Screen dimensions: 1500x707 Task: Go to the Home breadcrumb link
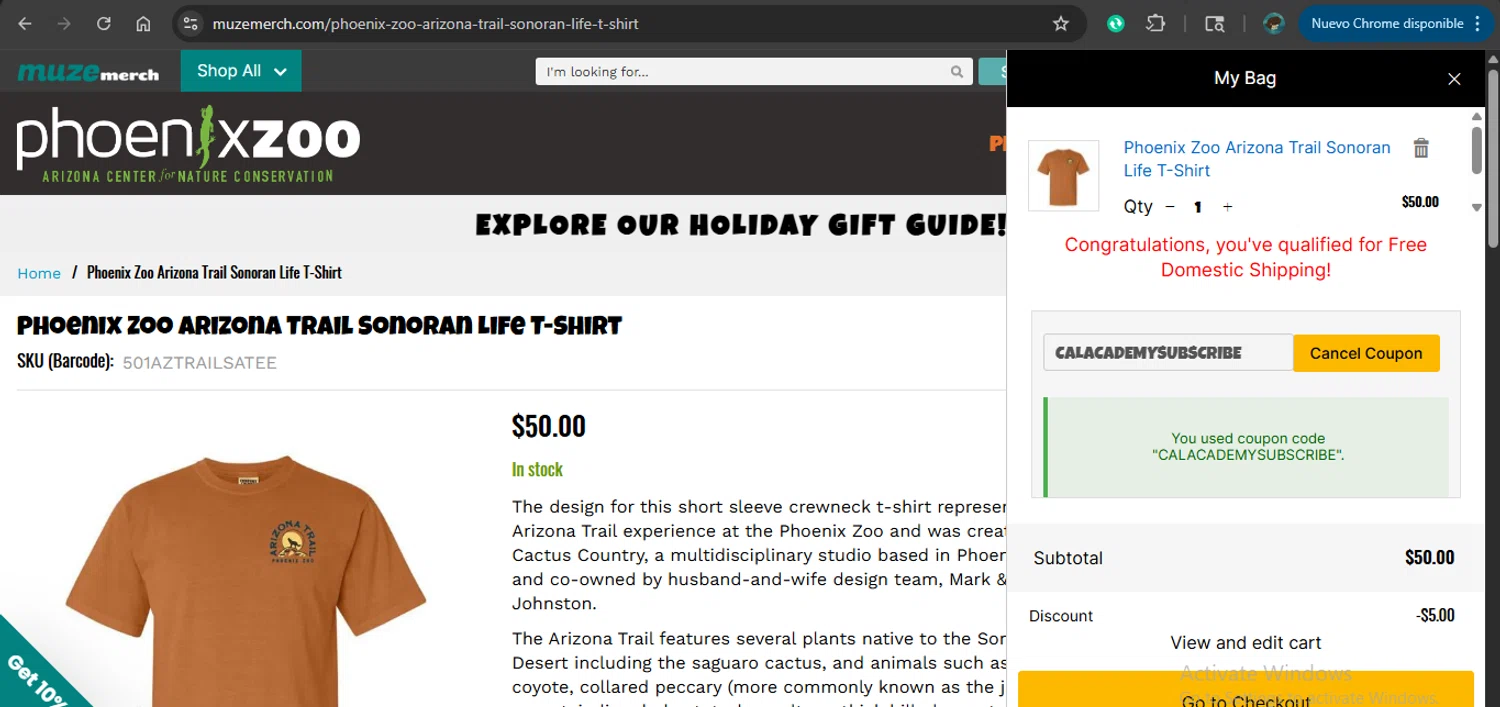pyautogui.click(x=39, y=273)
